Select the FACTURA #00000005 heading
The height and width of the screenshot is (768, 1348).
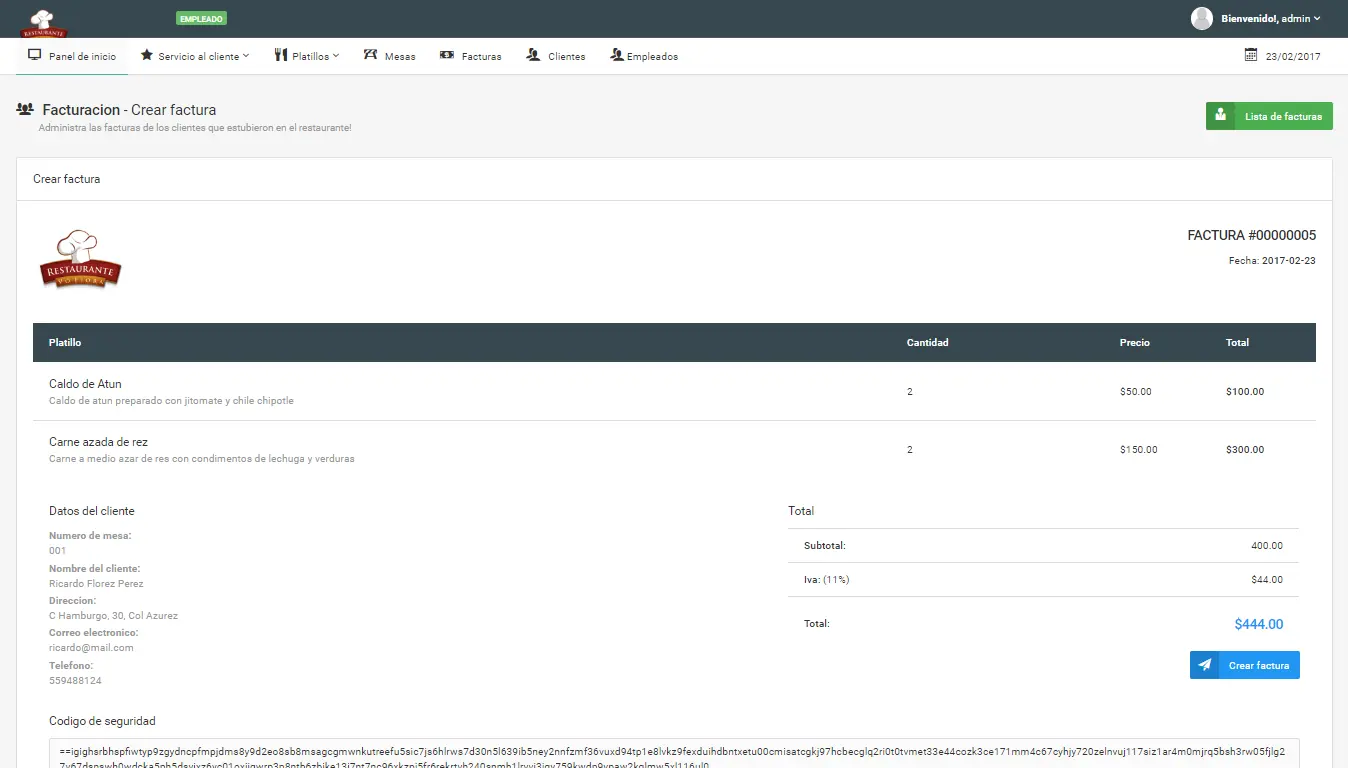pos(1252,236)
